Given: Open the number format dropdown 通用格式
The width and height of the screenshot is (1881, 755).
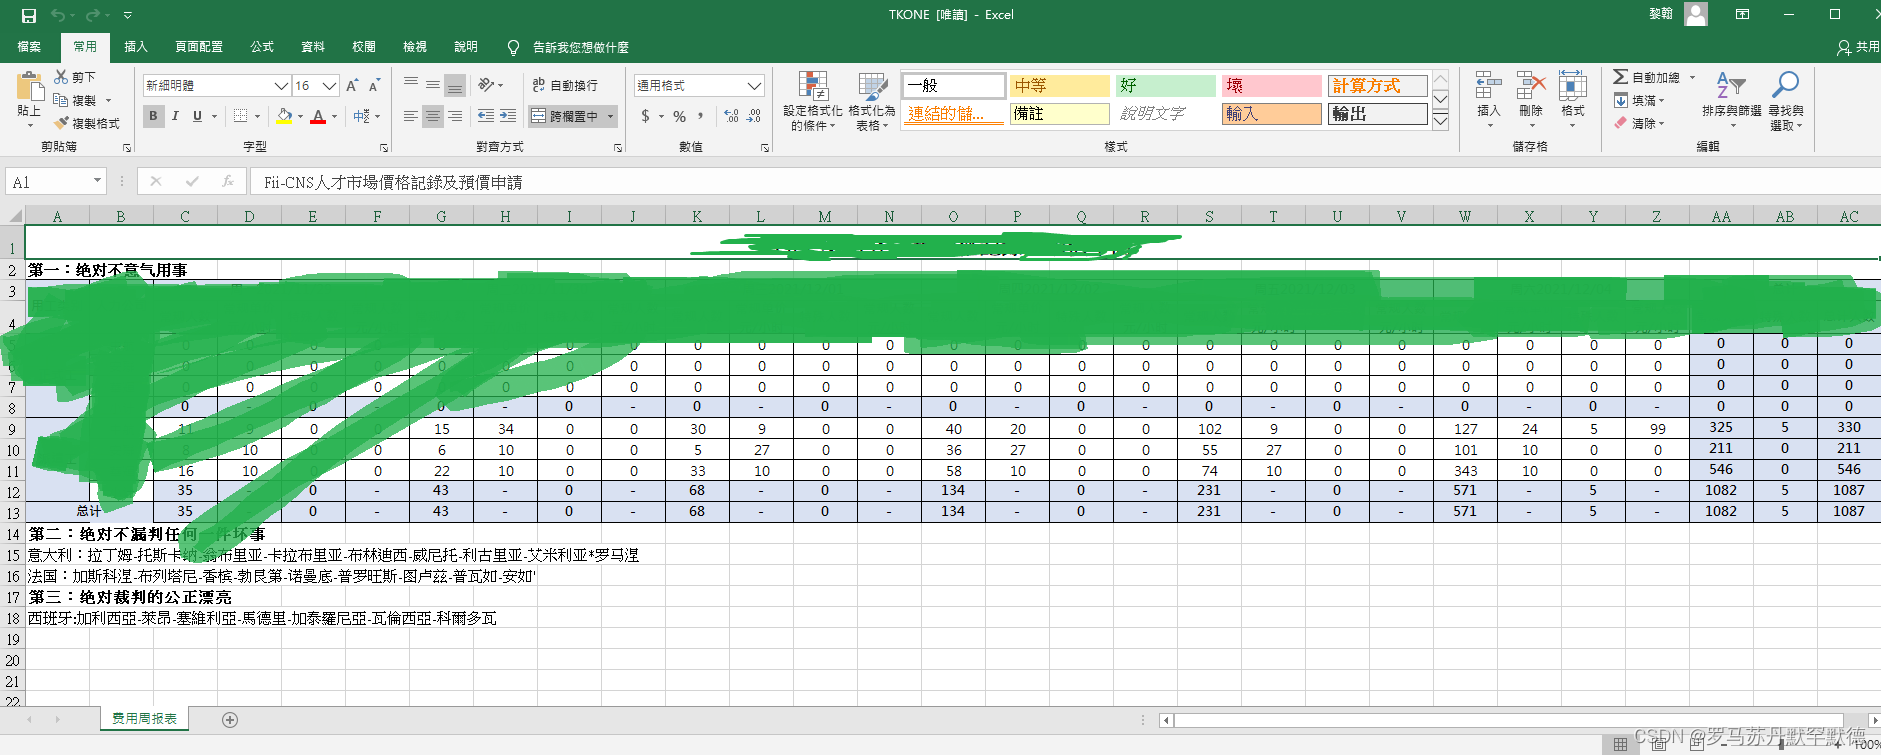Looking at the screenshot, I should pyautogui.click(x=755, y=86).
